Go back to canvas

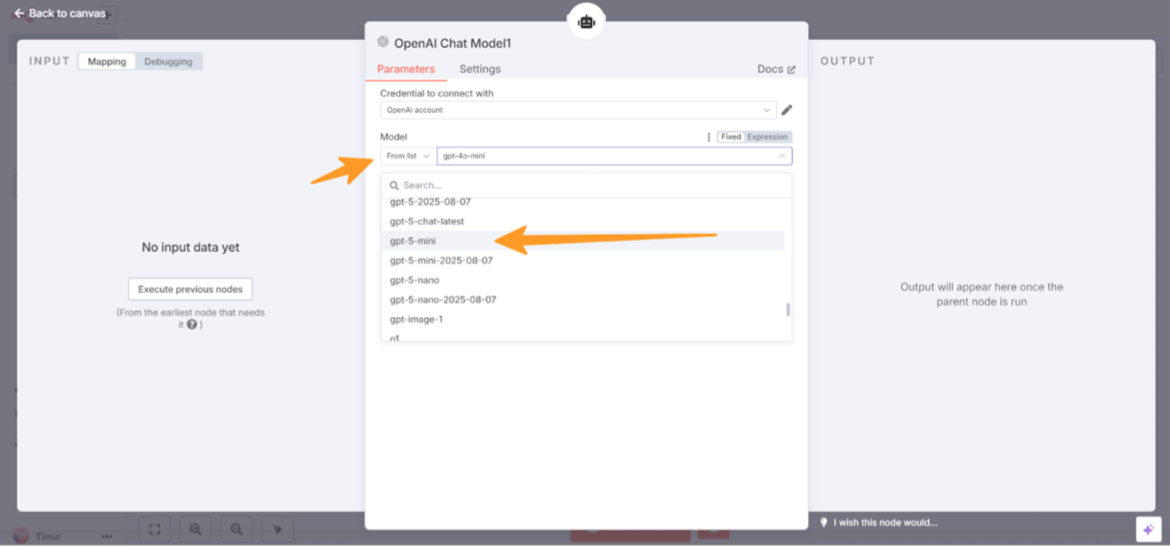[59, 13]
